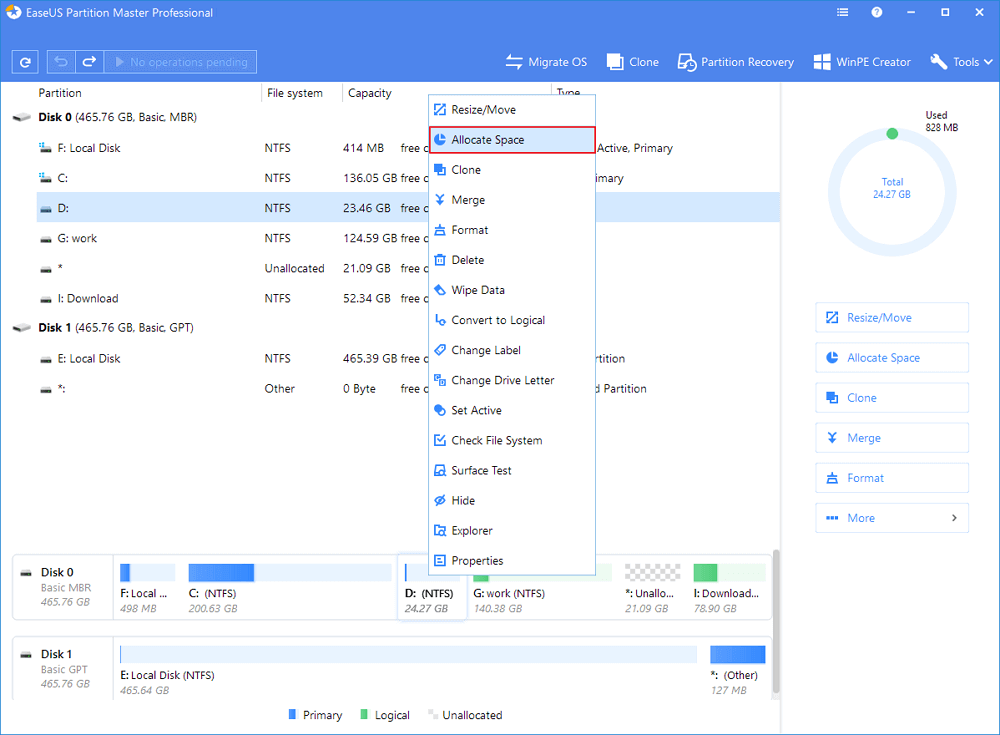Screen dimensions: 1000x735
Task: Click the Capacity column header
Action: [x=370, y=93]
